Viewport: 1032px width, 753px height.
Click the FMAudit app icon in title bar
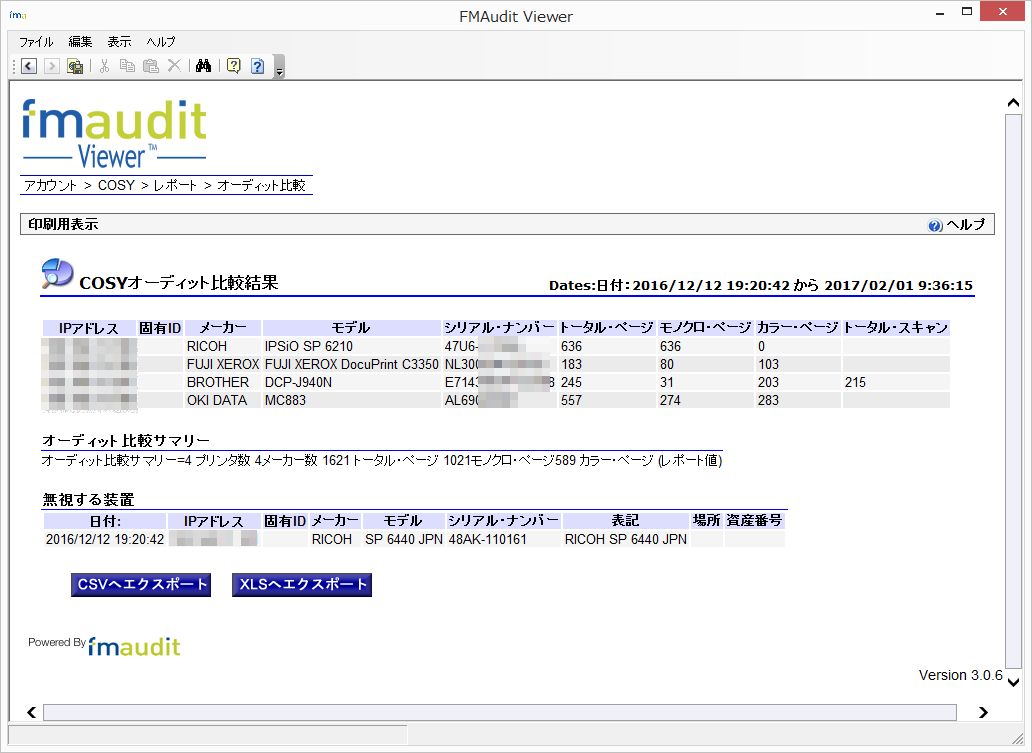[x=18, y=15]
